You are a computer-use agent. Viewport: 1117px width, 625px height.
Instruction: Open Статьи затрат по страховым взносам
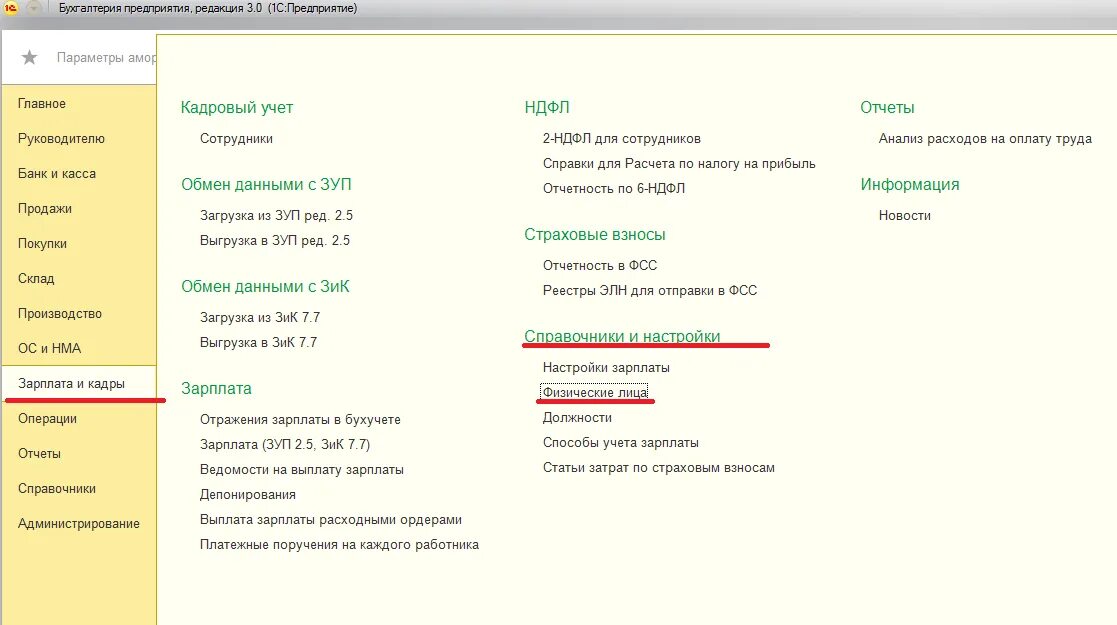point(659,468)
